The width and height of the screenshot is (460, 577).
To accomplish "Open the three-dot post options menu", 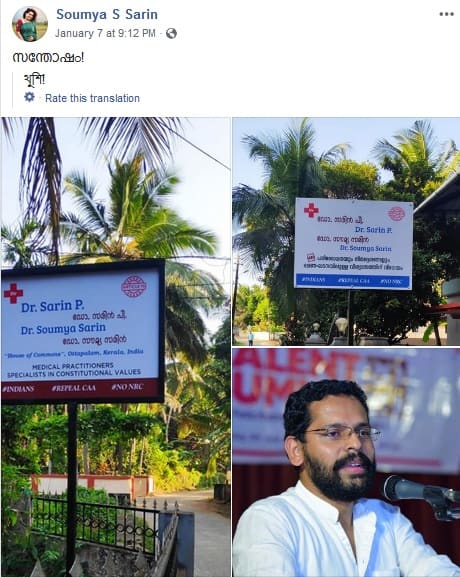I will point(446,14).
